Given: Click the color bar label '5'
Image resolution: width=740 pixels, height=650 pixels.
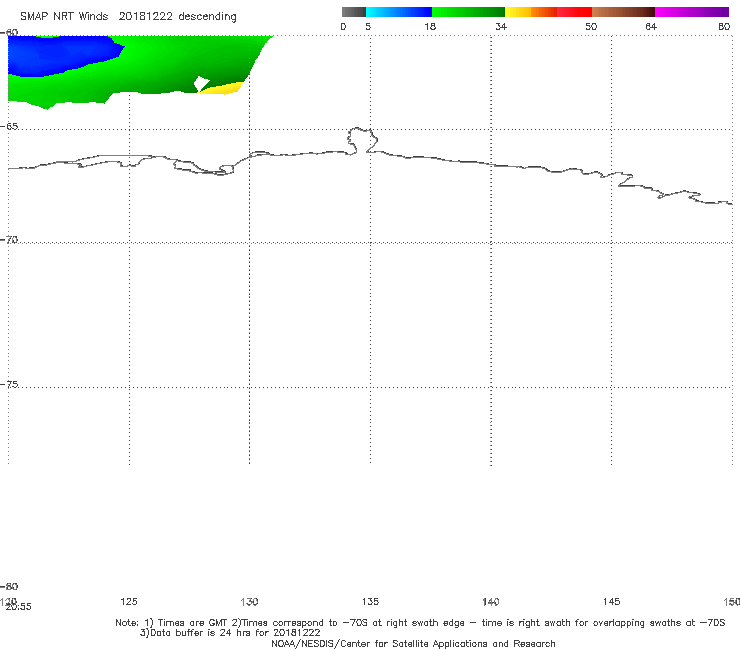Looking at the screenshot, I should (368, 26).
